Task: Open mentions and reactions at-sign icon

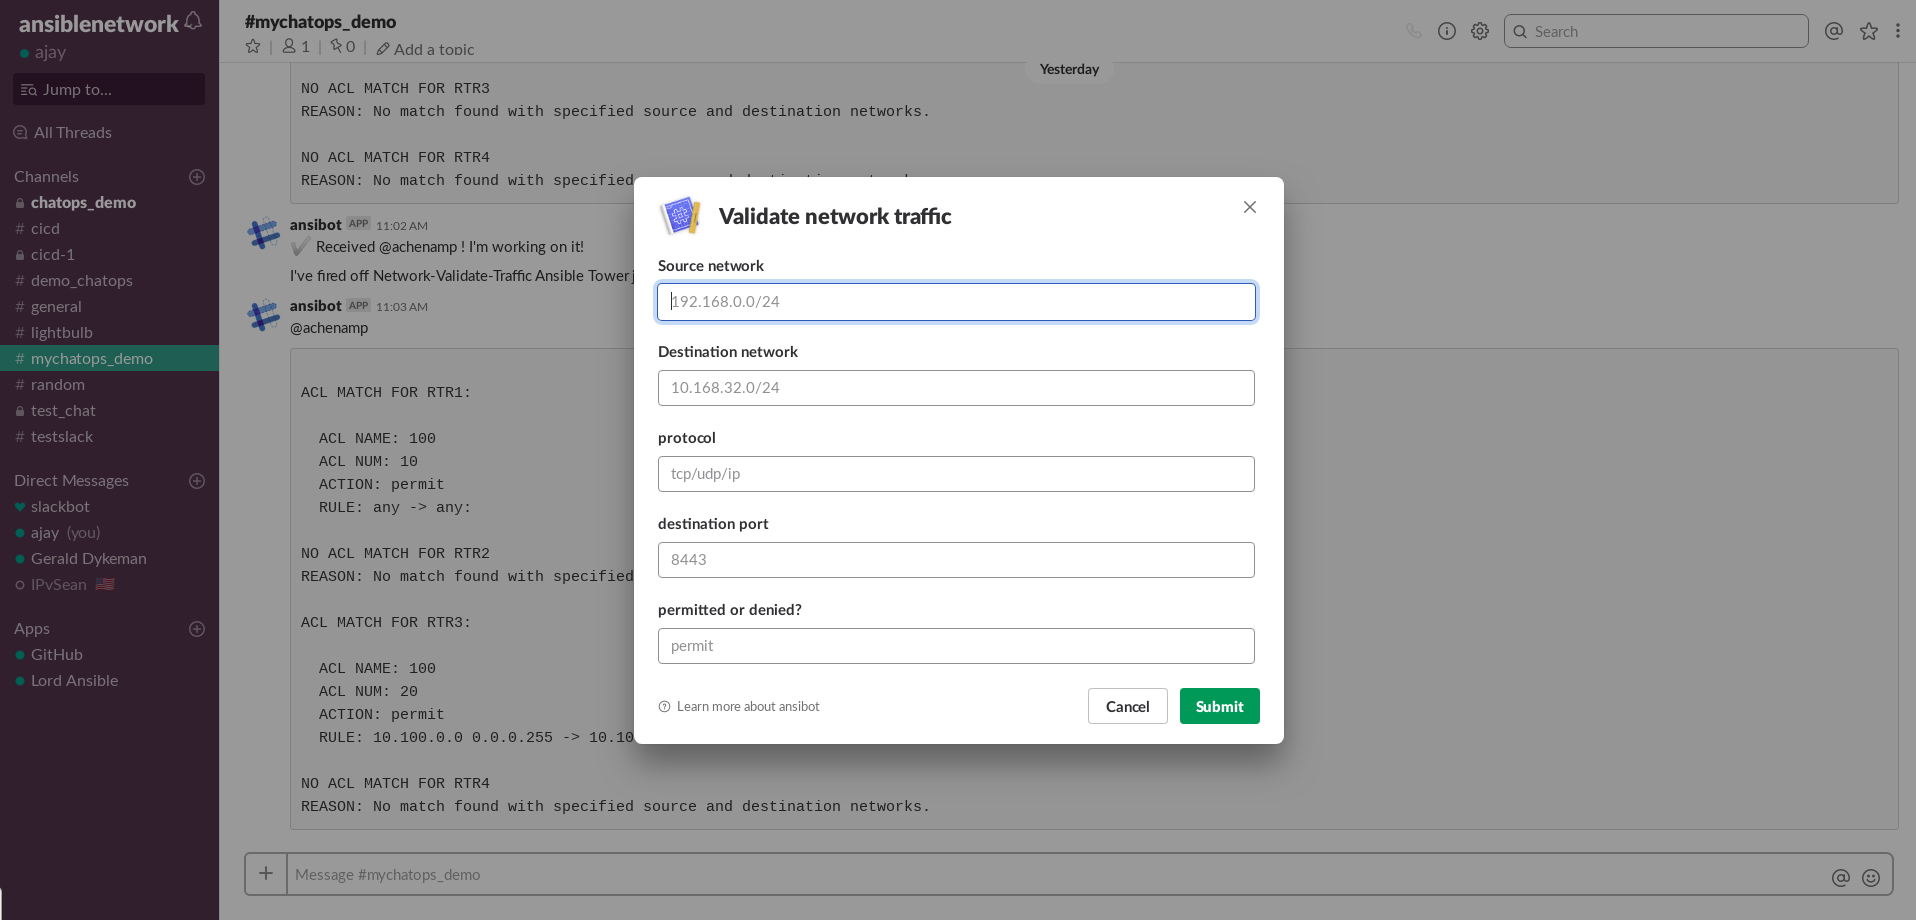Action: point(1833,31)
